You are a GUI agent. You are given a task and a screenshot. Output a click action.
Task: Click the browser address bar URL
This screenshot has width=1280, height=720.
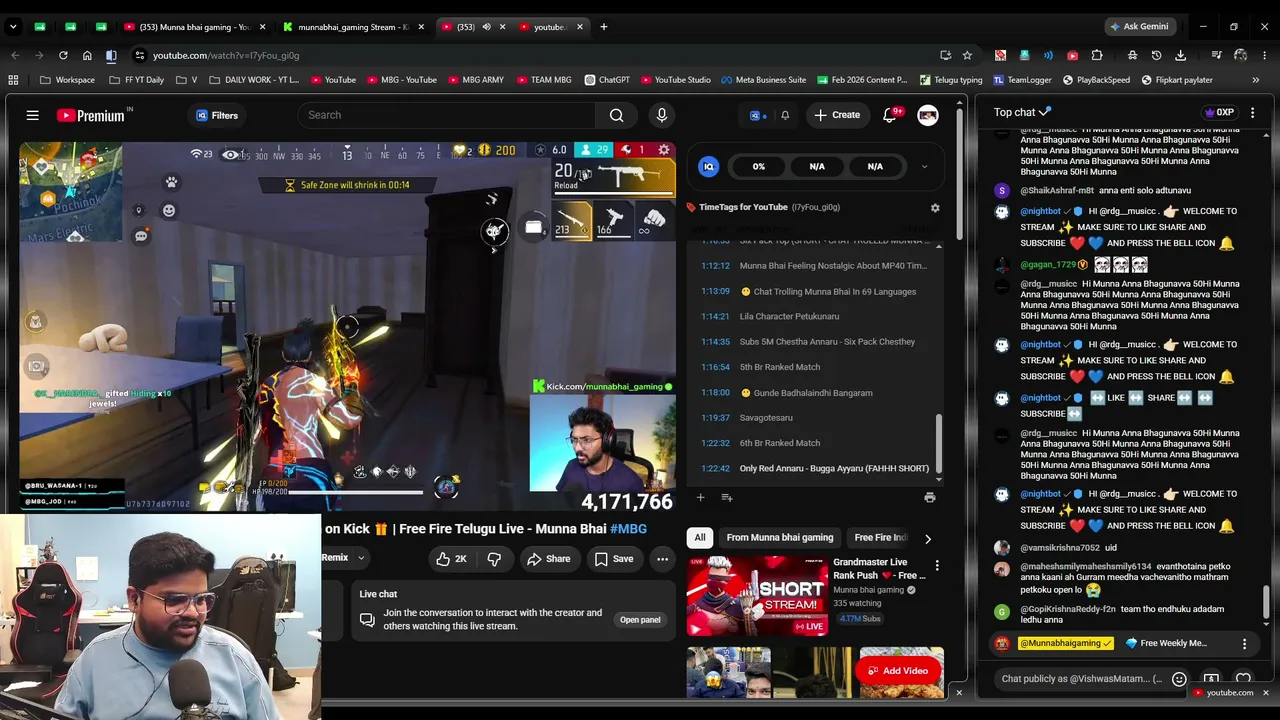(x=226, y=55)
